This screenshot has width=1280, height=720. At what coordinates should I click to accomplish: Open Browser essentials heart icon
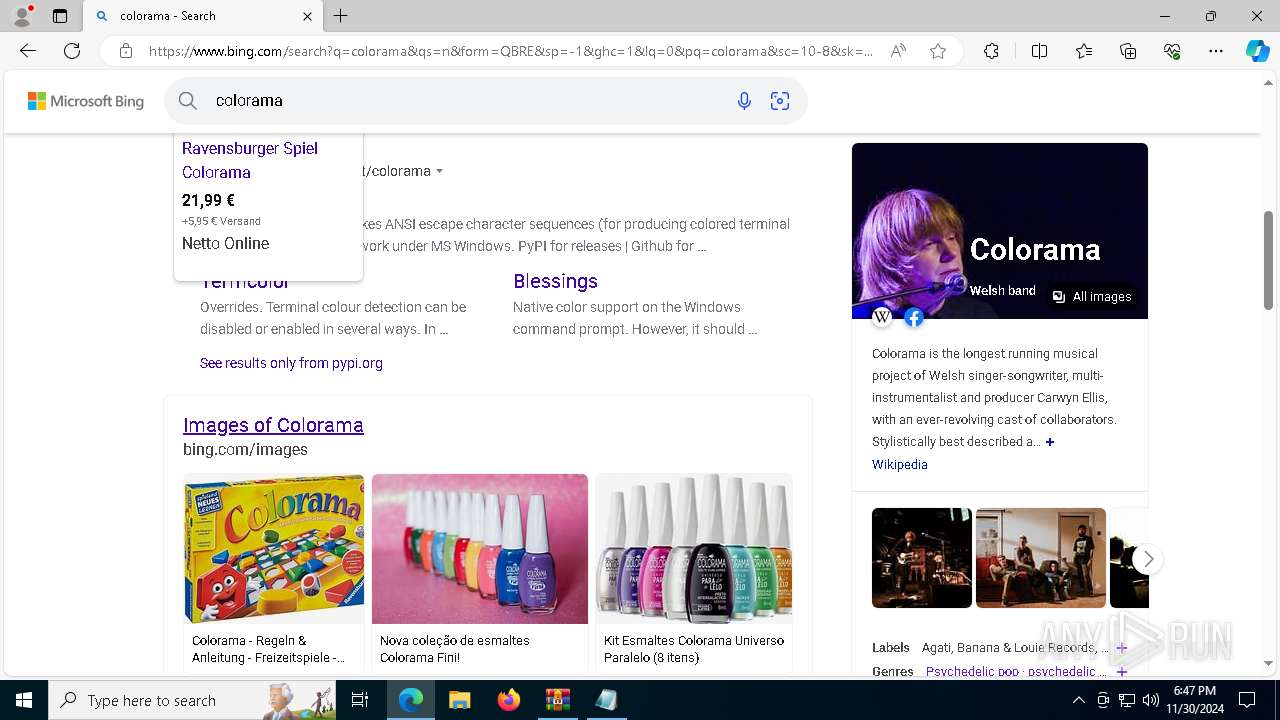click(1172, 51)
